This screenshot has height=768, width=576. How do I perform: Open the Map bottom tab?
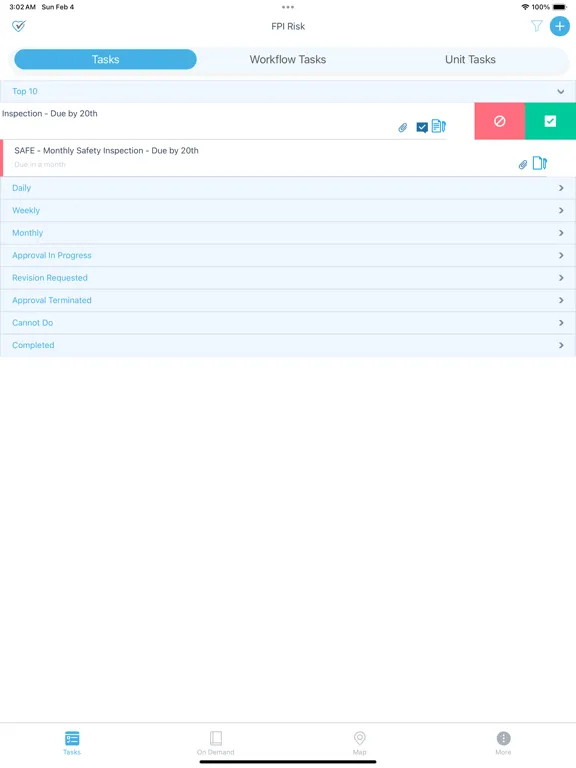point(360,743)
